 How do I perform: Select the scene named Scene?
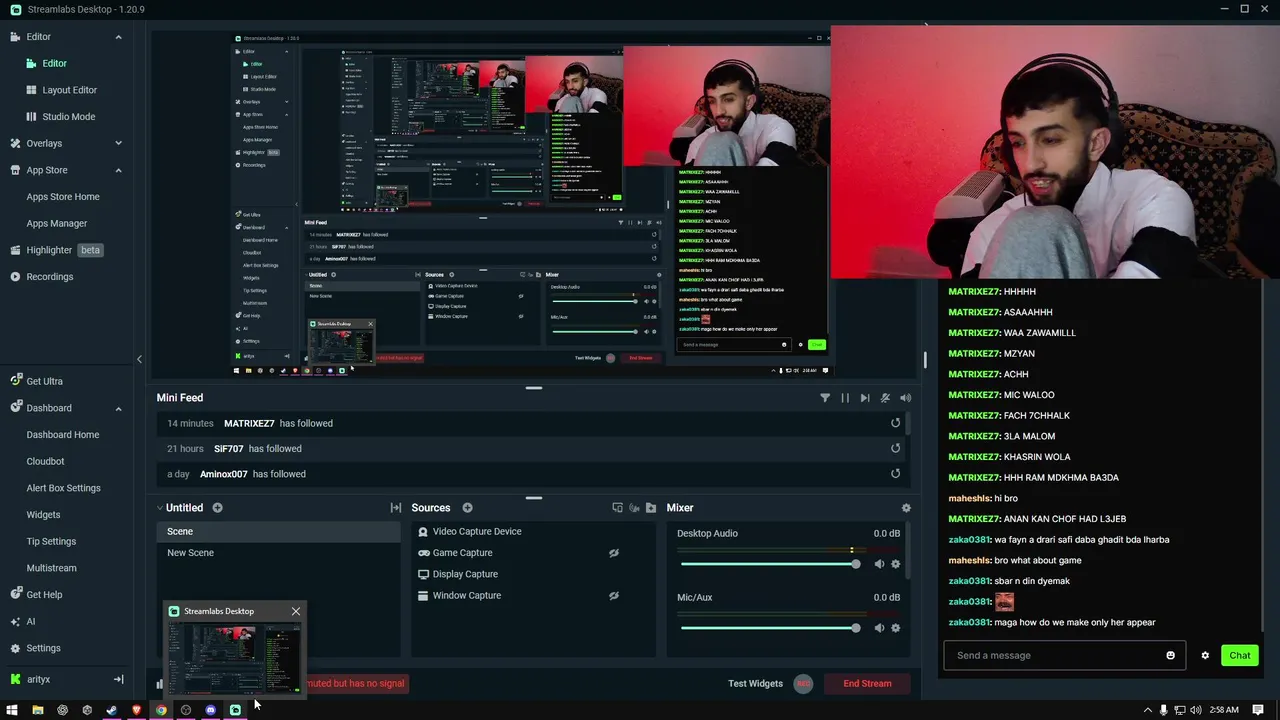tap(278, 531)
